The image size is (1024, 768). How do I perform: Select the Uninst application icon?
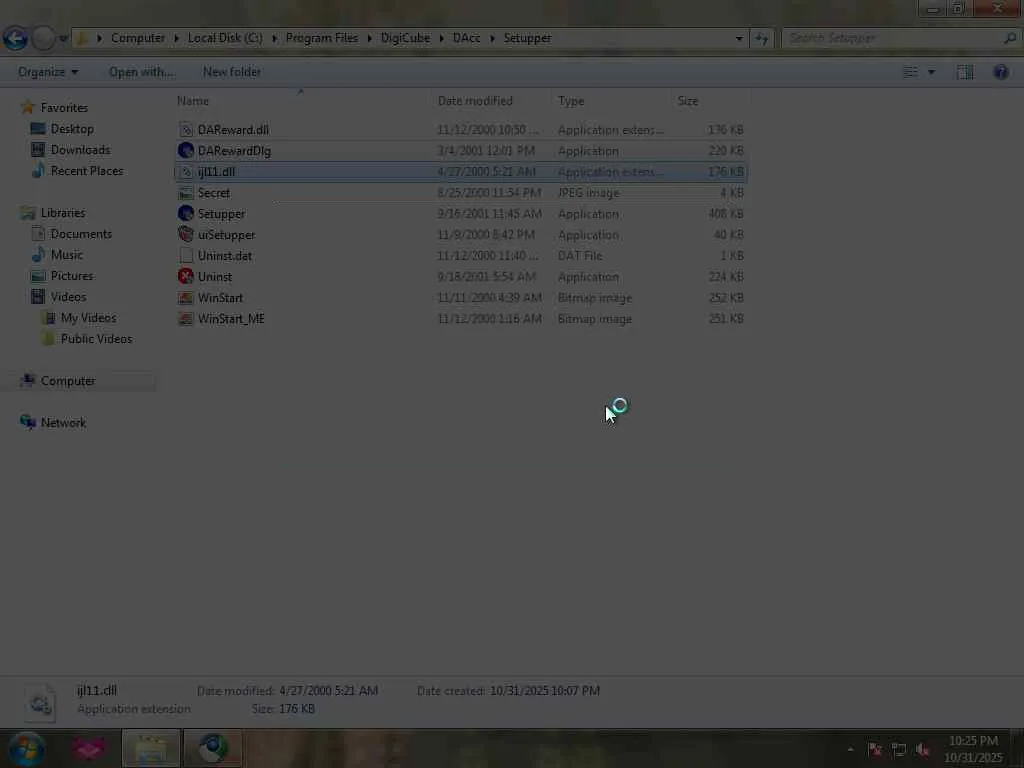coord(185,276)
